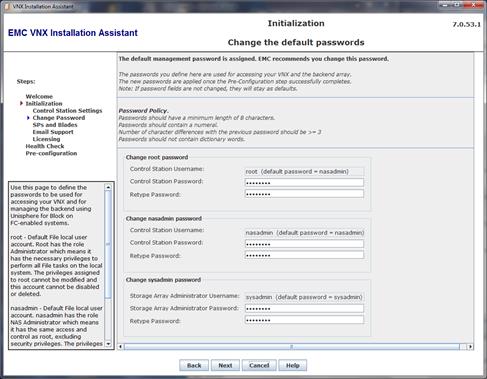487x379 pixels.
Task: Click arrow marker beside Initialization
Action: pos(21,103)
